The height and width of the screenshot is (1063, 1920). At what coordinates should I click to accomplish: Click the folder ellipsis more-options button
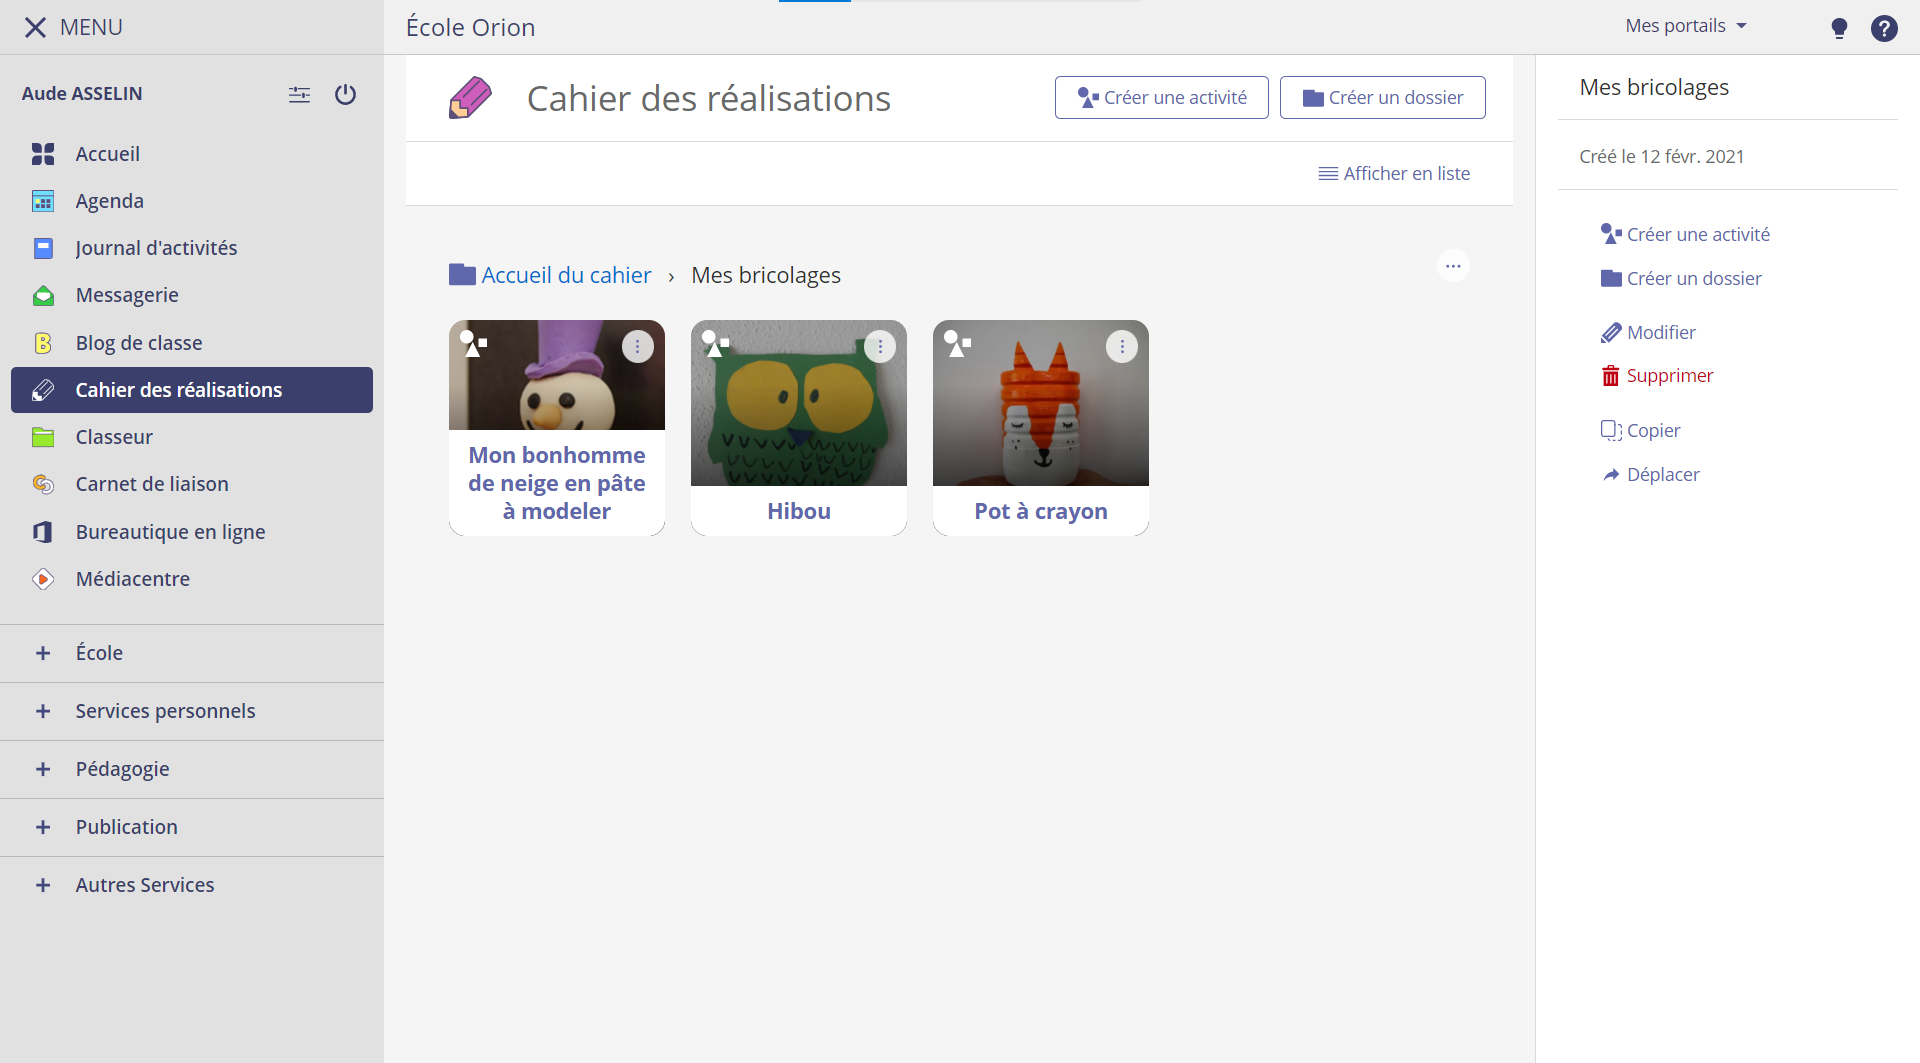pos(1452,266)
